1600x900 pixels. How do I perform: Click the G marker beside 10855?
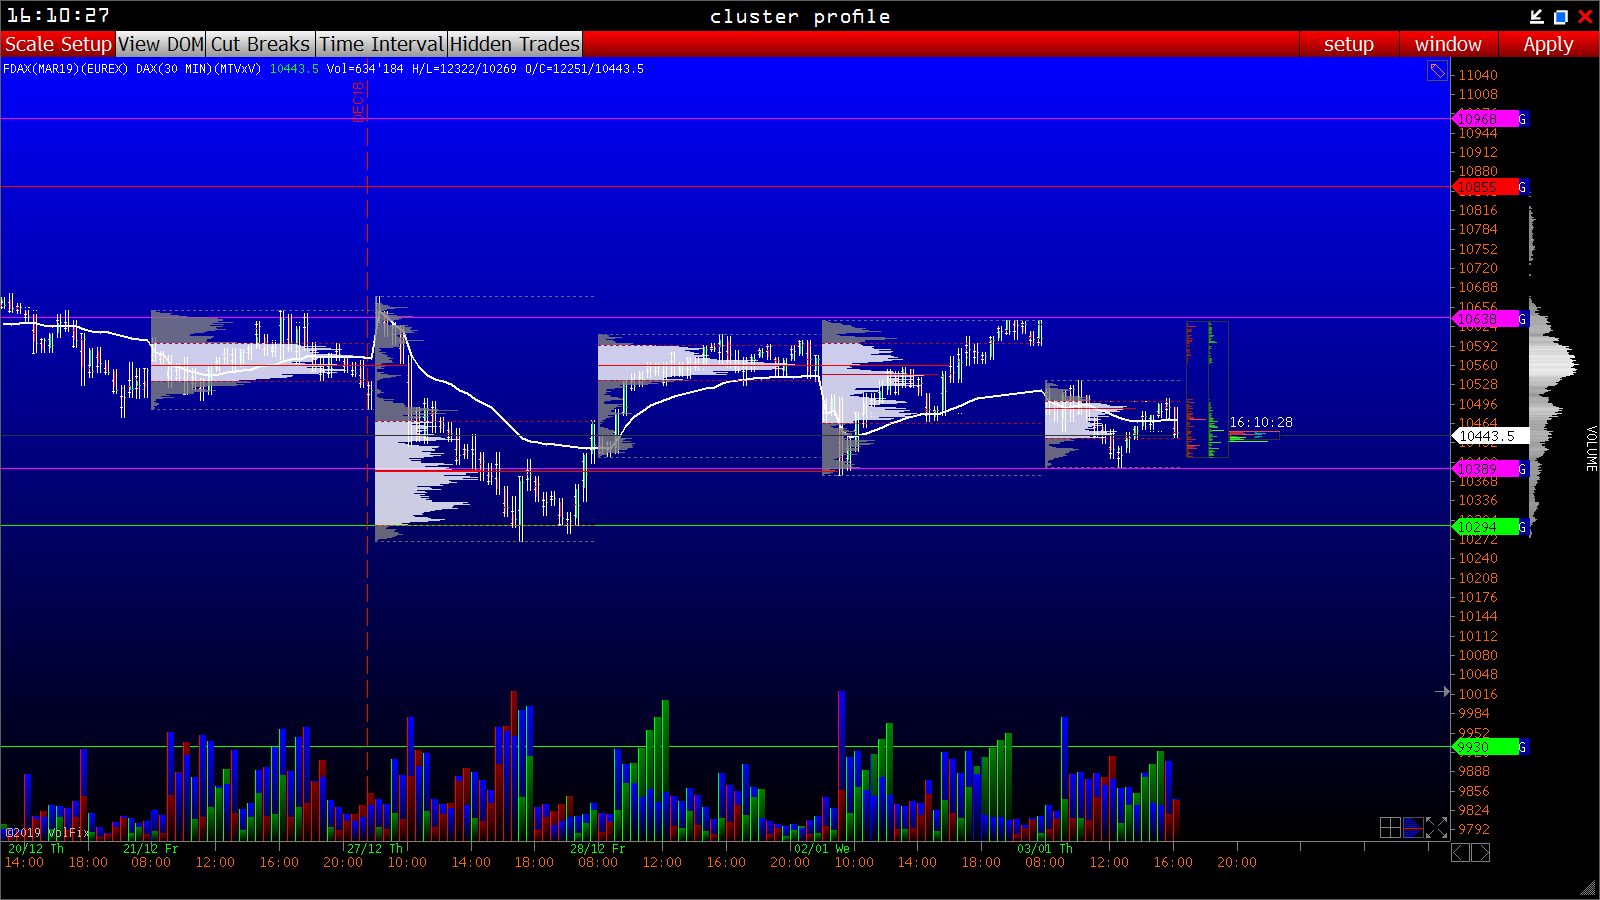(x=1523, y=187)
